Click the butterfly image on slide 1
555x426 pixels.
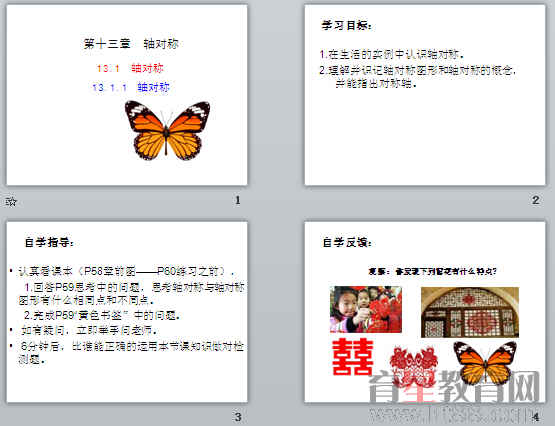click(x=167, y=130)
